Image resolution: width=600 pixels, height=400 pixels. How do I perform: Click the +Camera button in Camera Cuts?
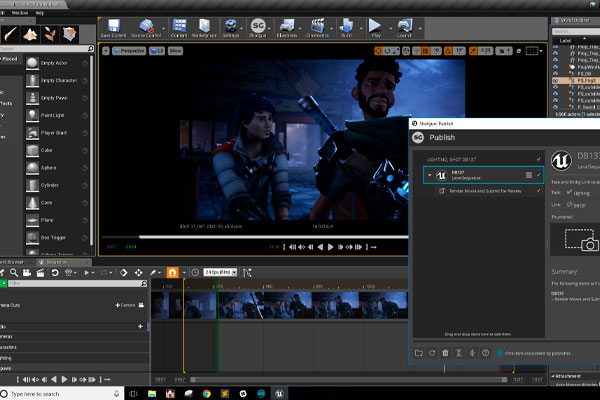click(126, 305)
